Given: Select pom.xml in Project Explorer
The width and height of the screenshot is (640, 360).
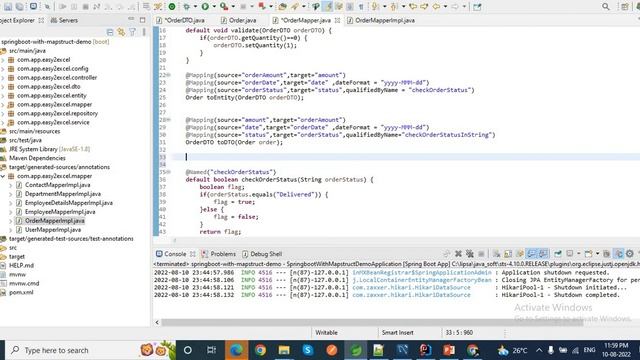Looking at the screenshot, I should tap(21, 292).
